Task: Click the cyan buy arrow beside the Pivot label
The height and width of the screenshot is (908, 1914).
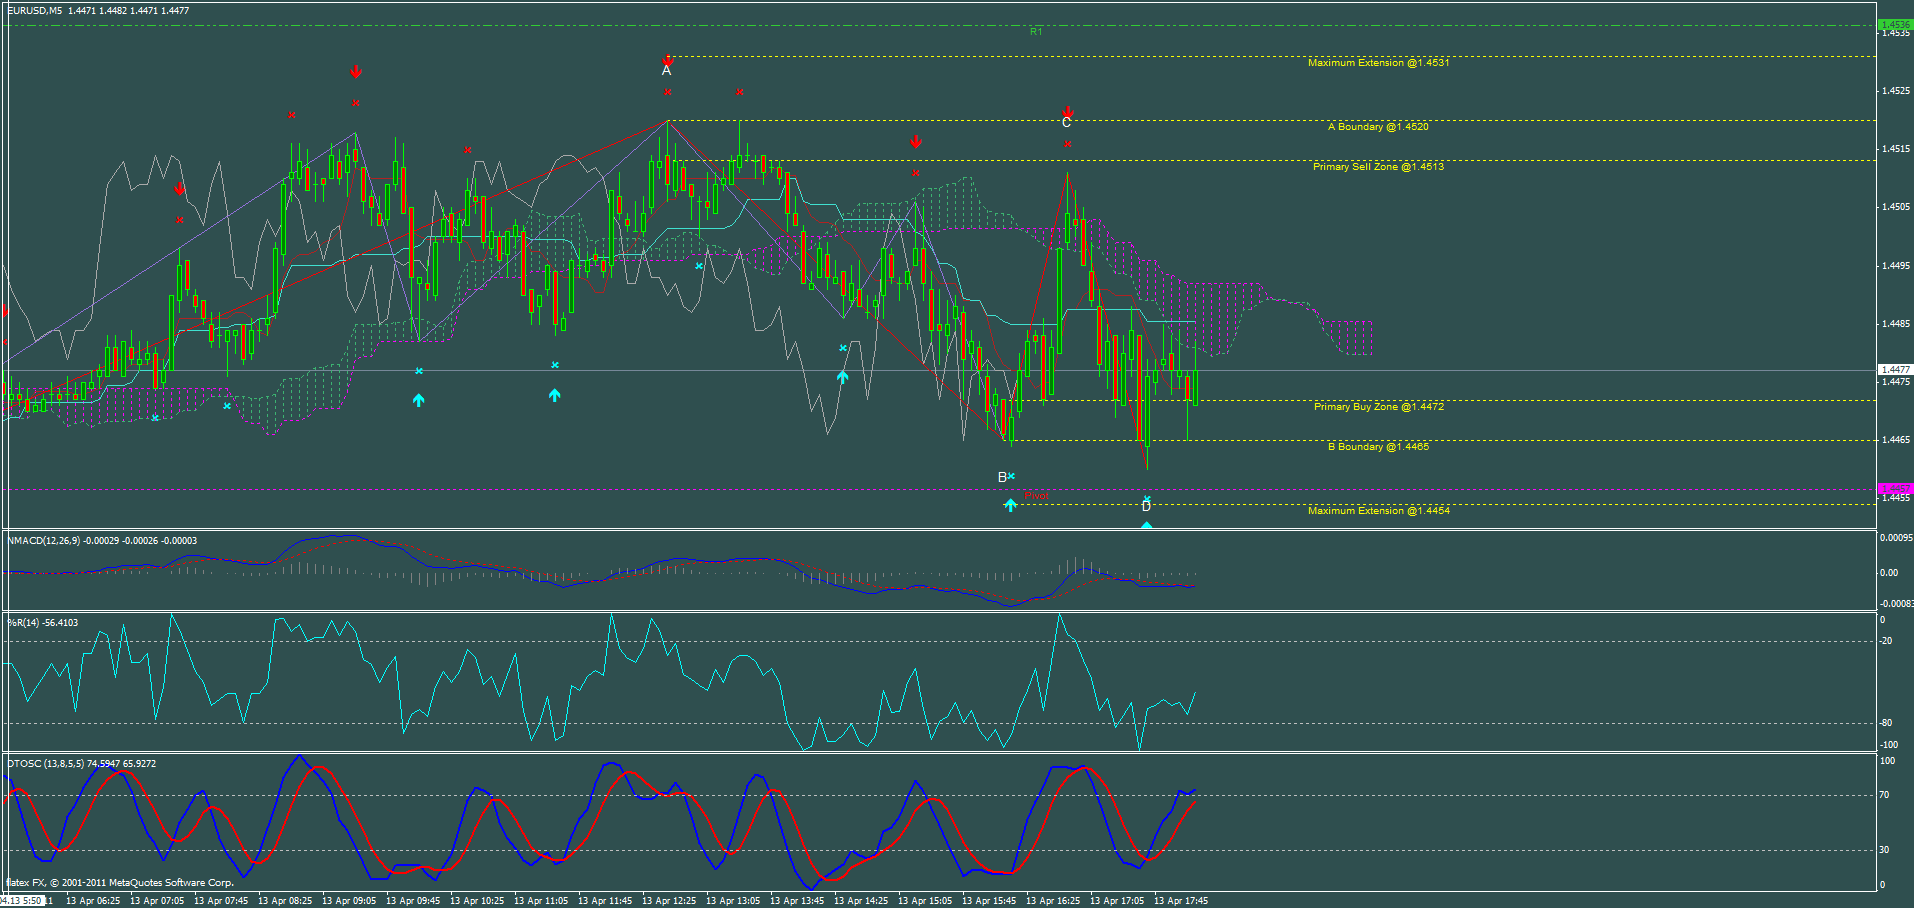Action: coord(1010,505)
